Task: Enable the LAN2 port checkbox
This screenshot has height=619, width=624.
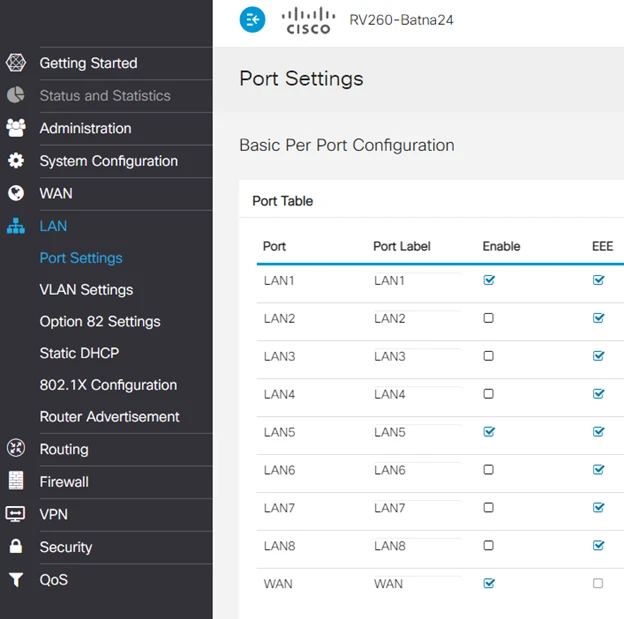Action: click(488, 318)
